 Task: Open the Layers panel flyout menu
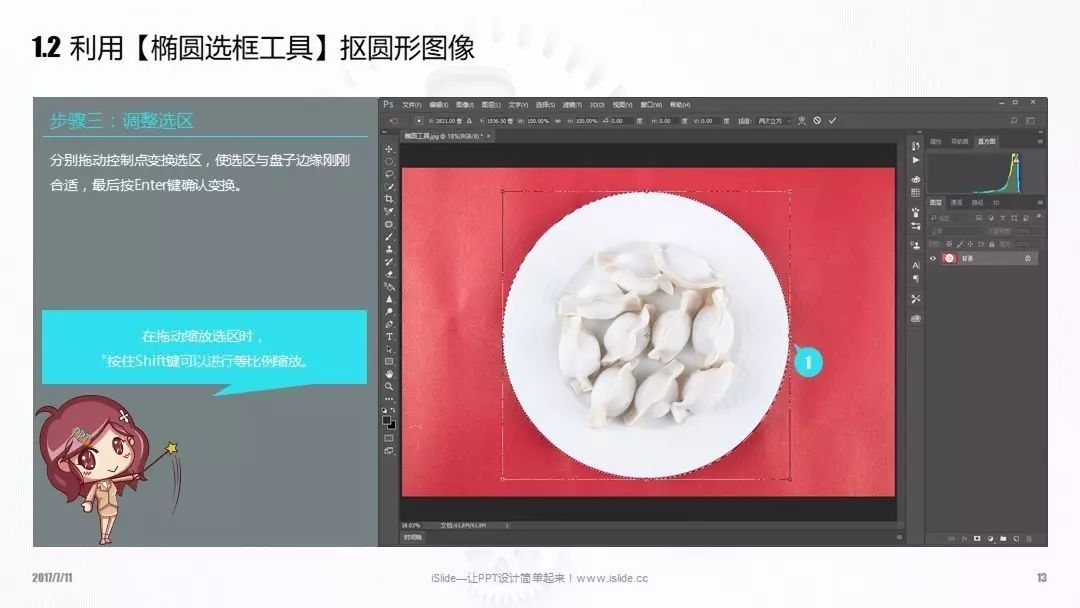coord(1040,202)
